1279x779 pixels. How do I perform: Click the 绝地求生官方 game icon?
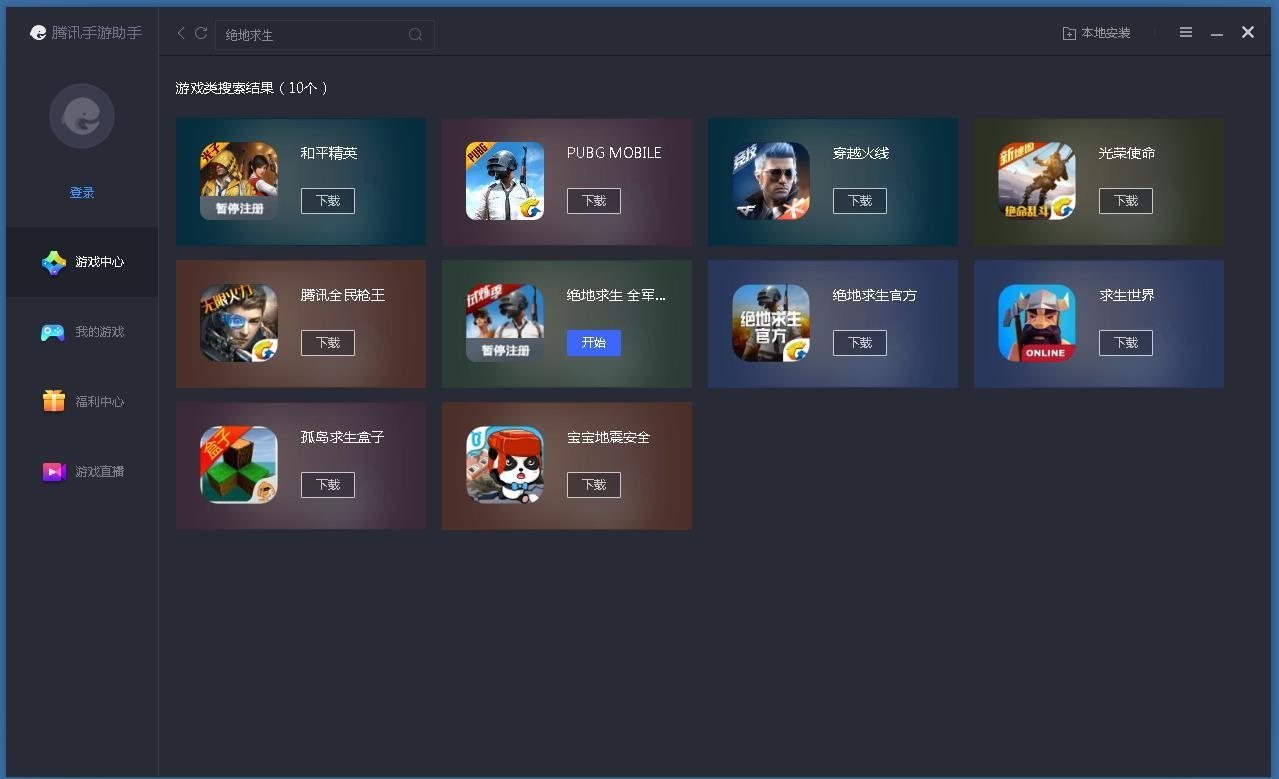point(771,323)
